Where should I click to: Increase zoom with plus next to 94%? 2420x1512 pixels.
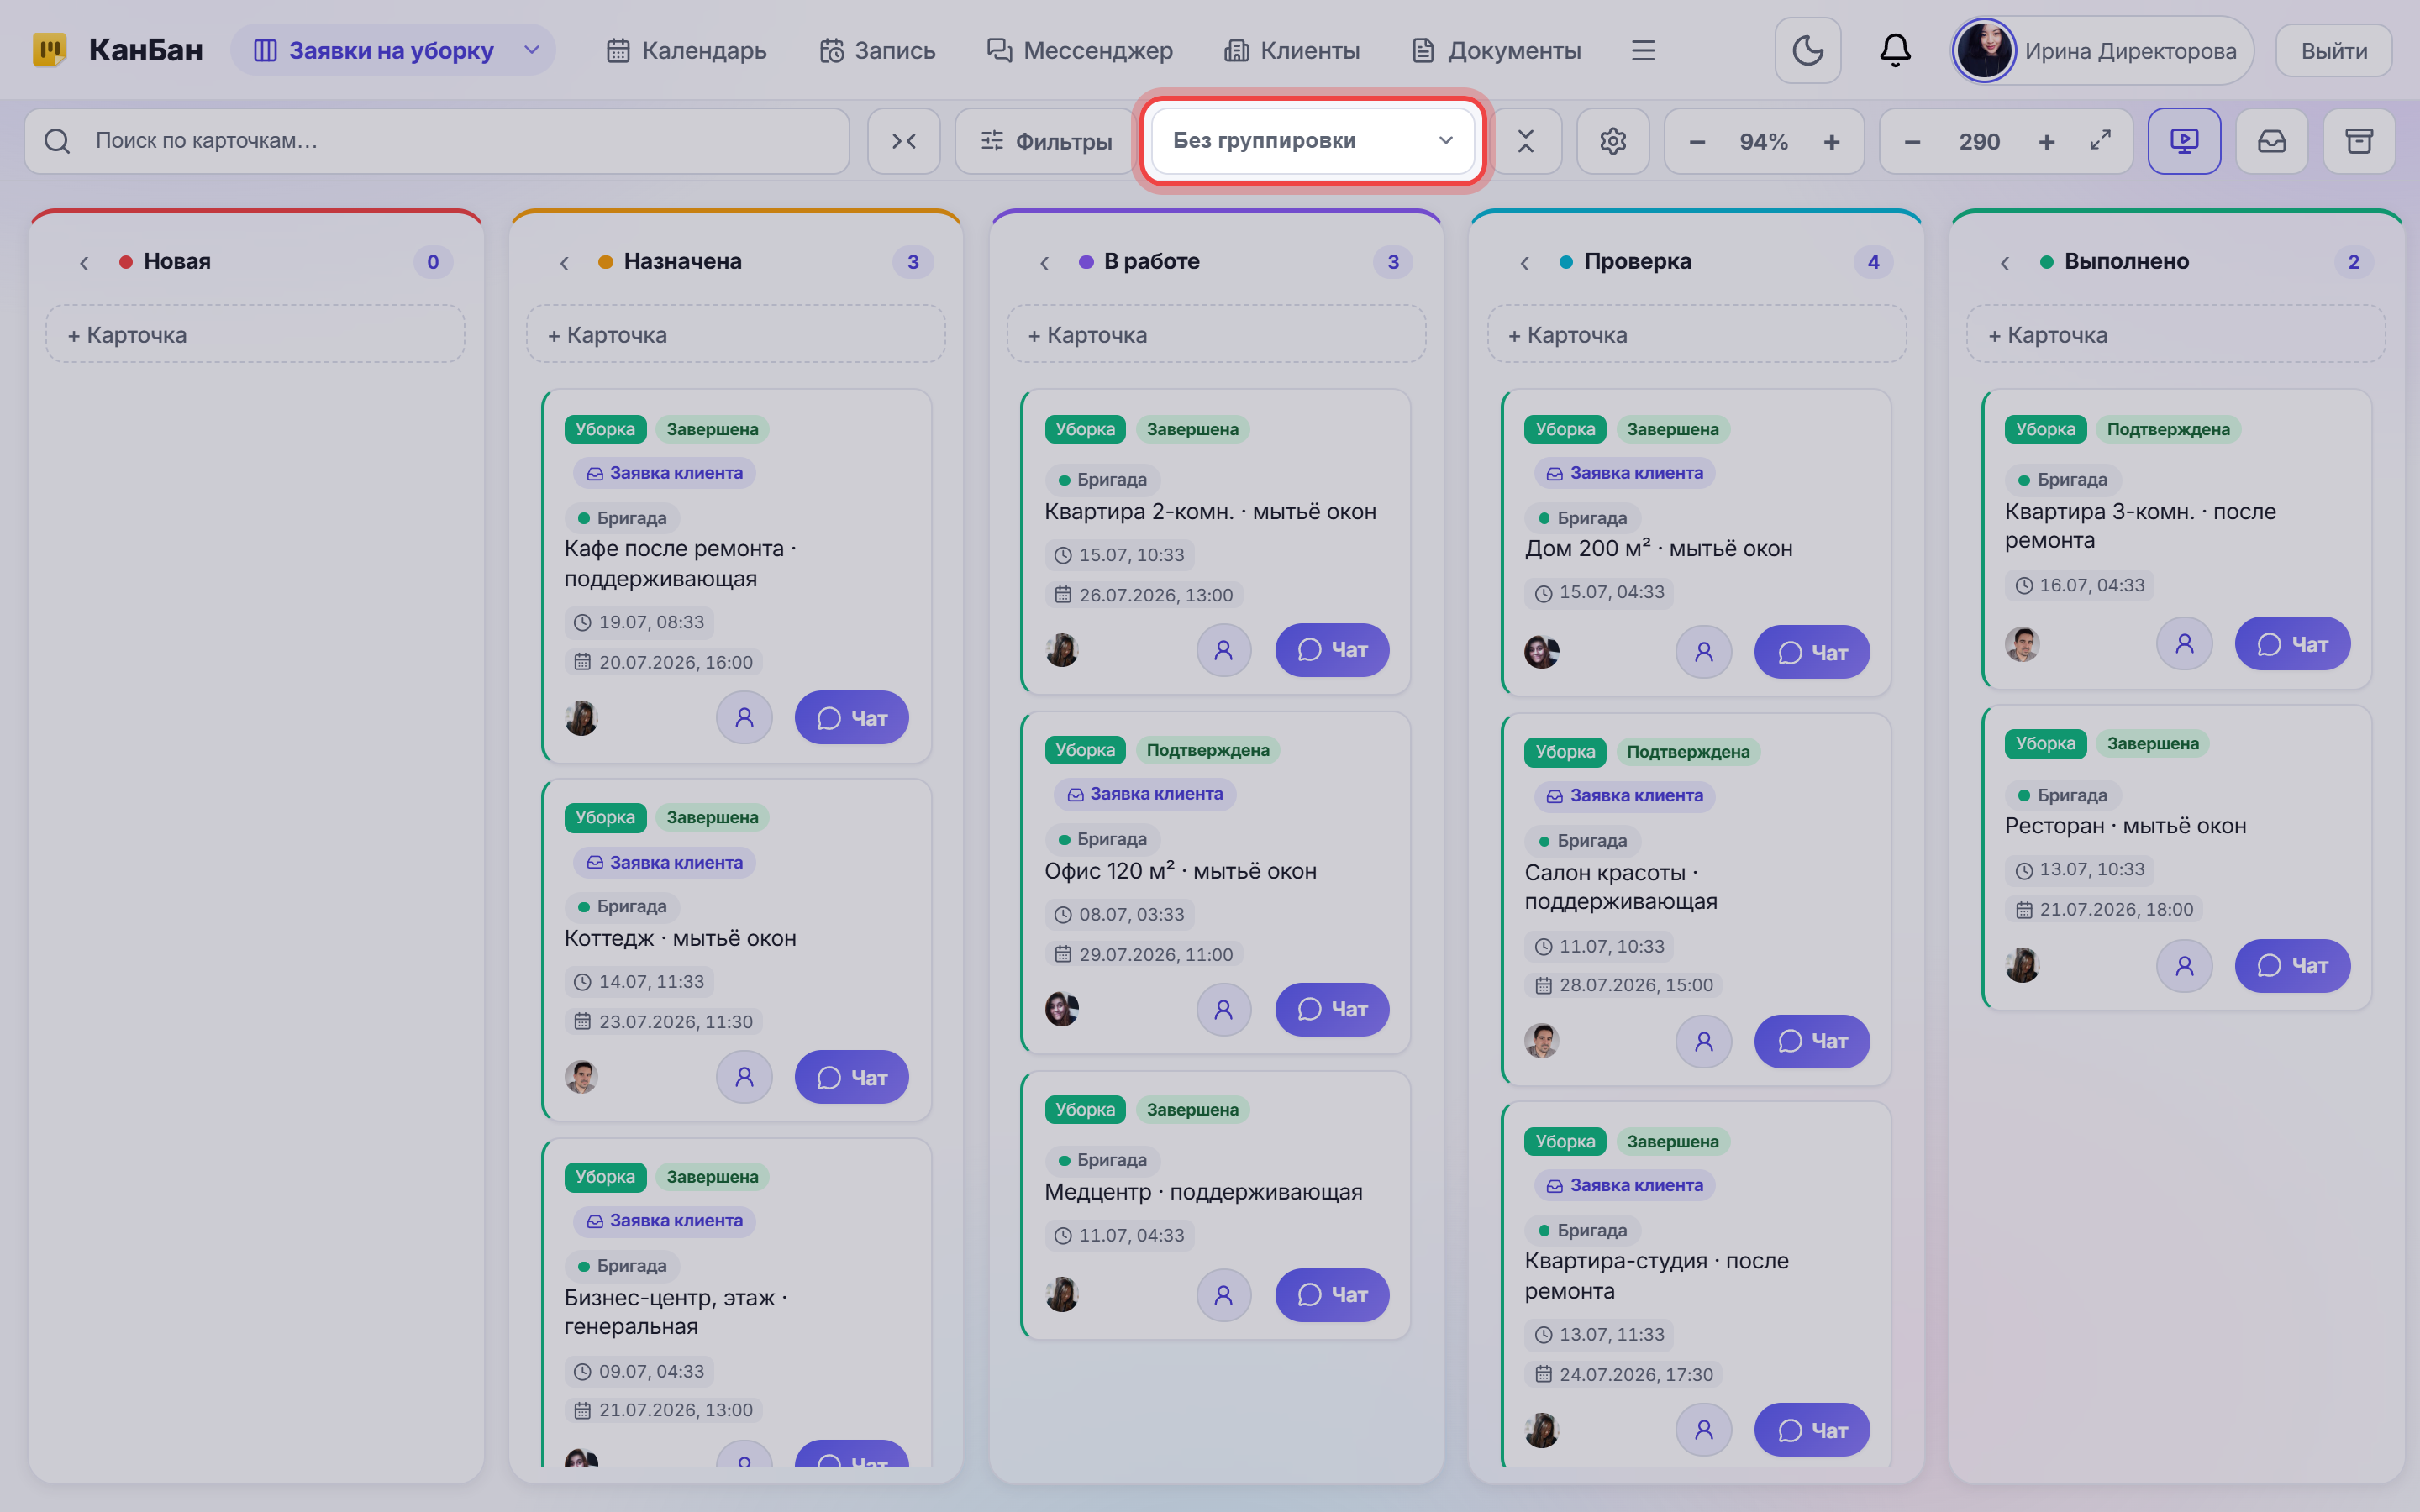(1832, 141)
